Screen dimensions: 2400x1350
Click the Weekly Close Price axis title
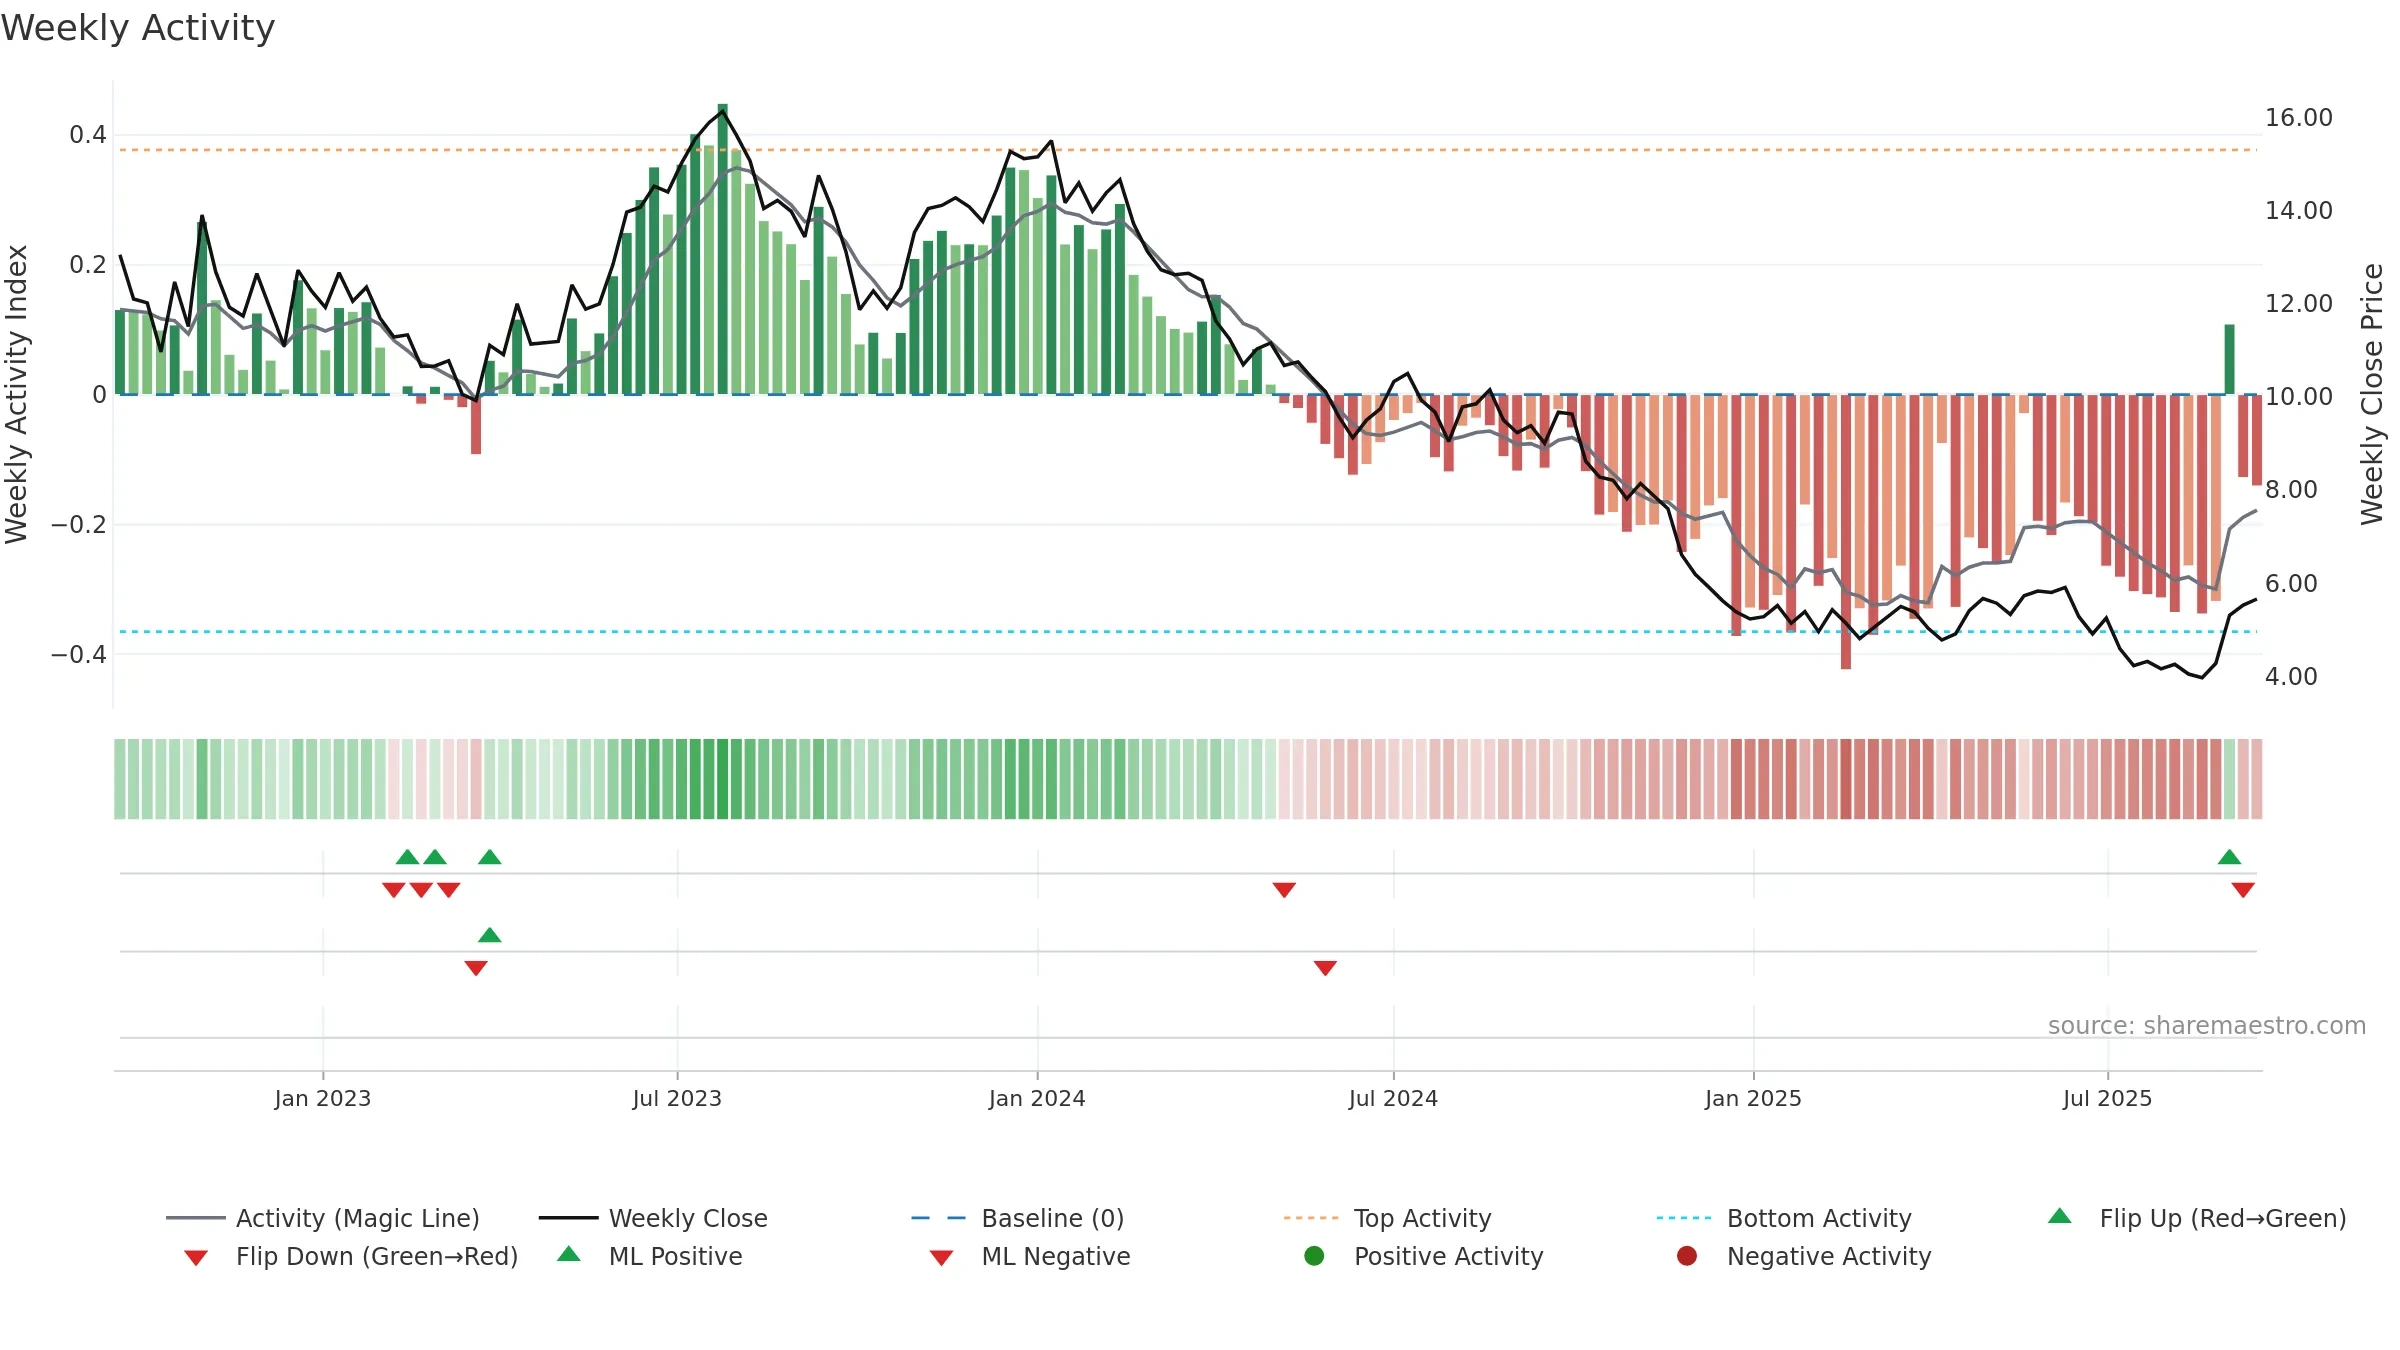pyautogui.click(x=2372, y=395)
